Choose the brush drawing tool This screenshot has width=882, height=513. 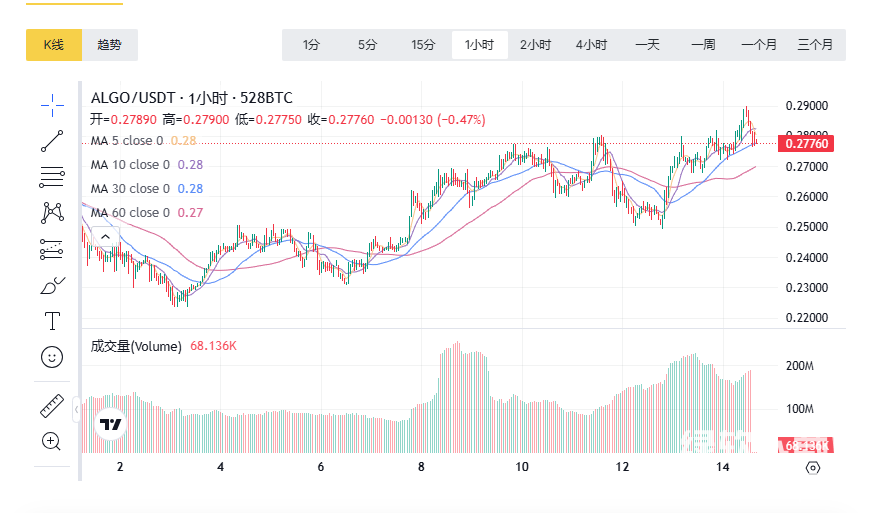coord(52,285)
